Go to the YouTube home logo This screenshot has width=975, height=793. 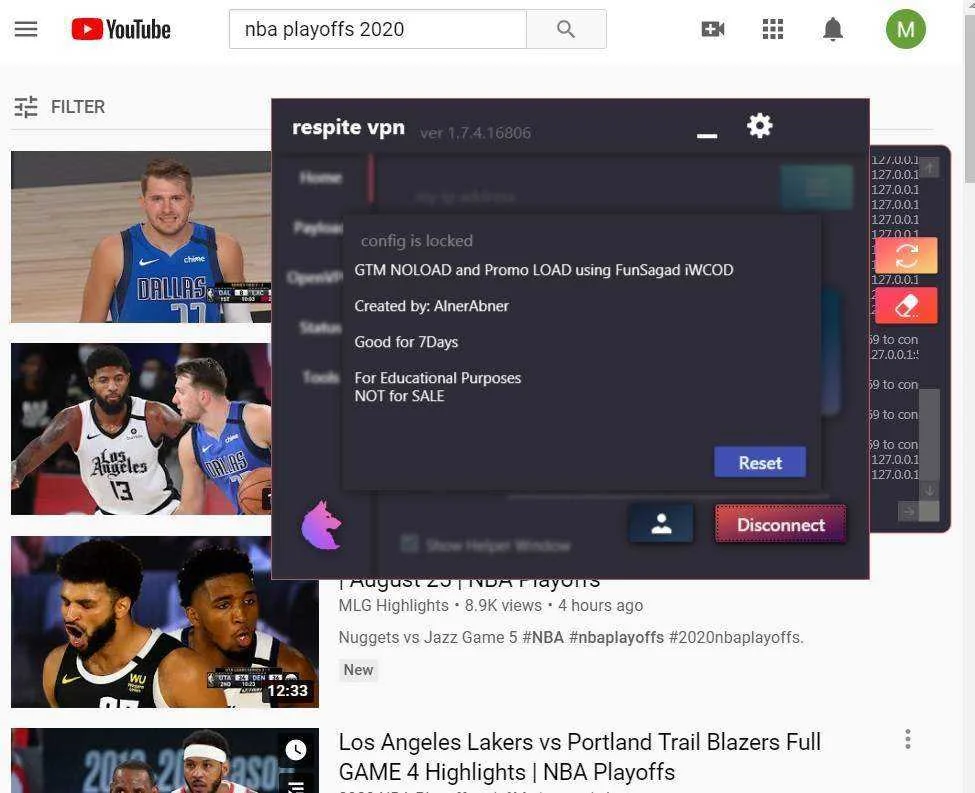pyautogui.click(x=121, y=29)
